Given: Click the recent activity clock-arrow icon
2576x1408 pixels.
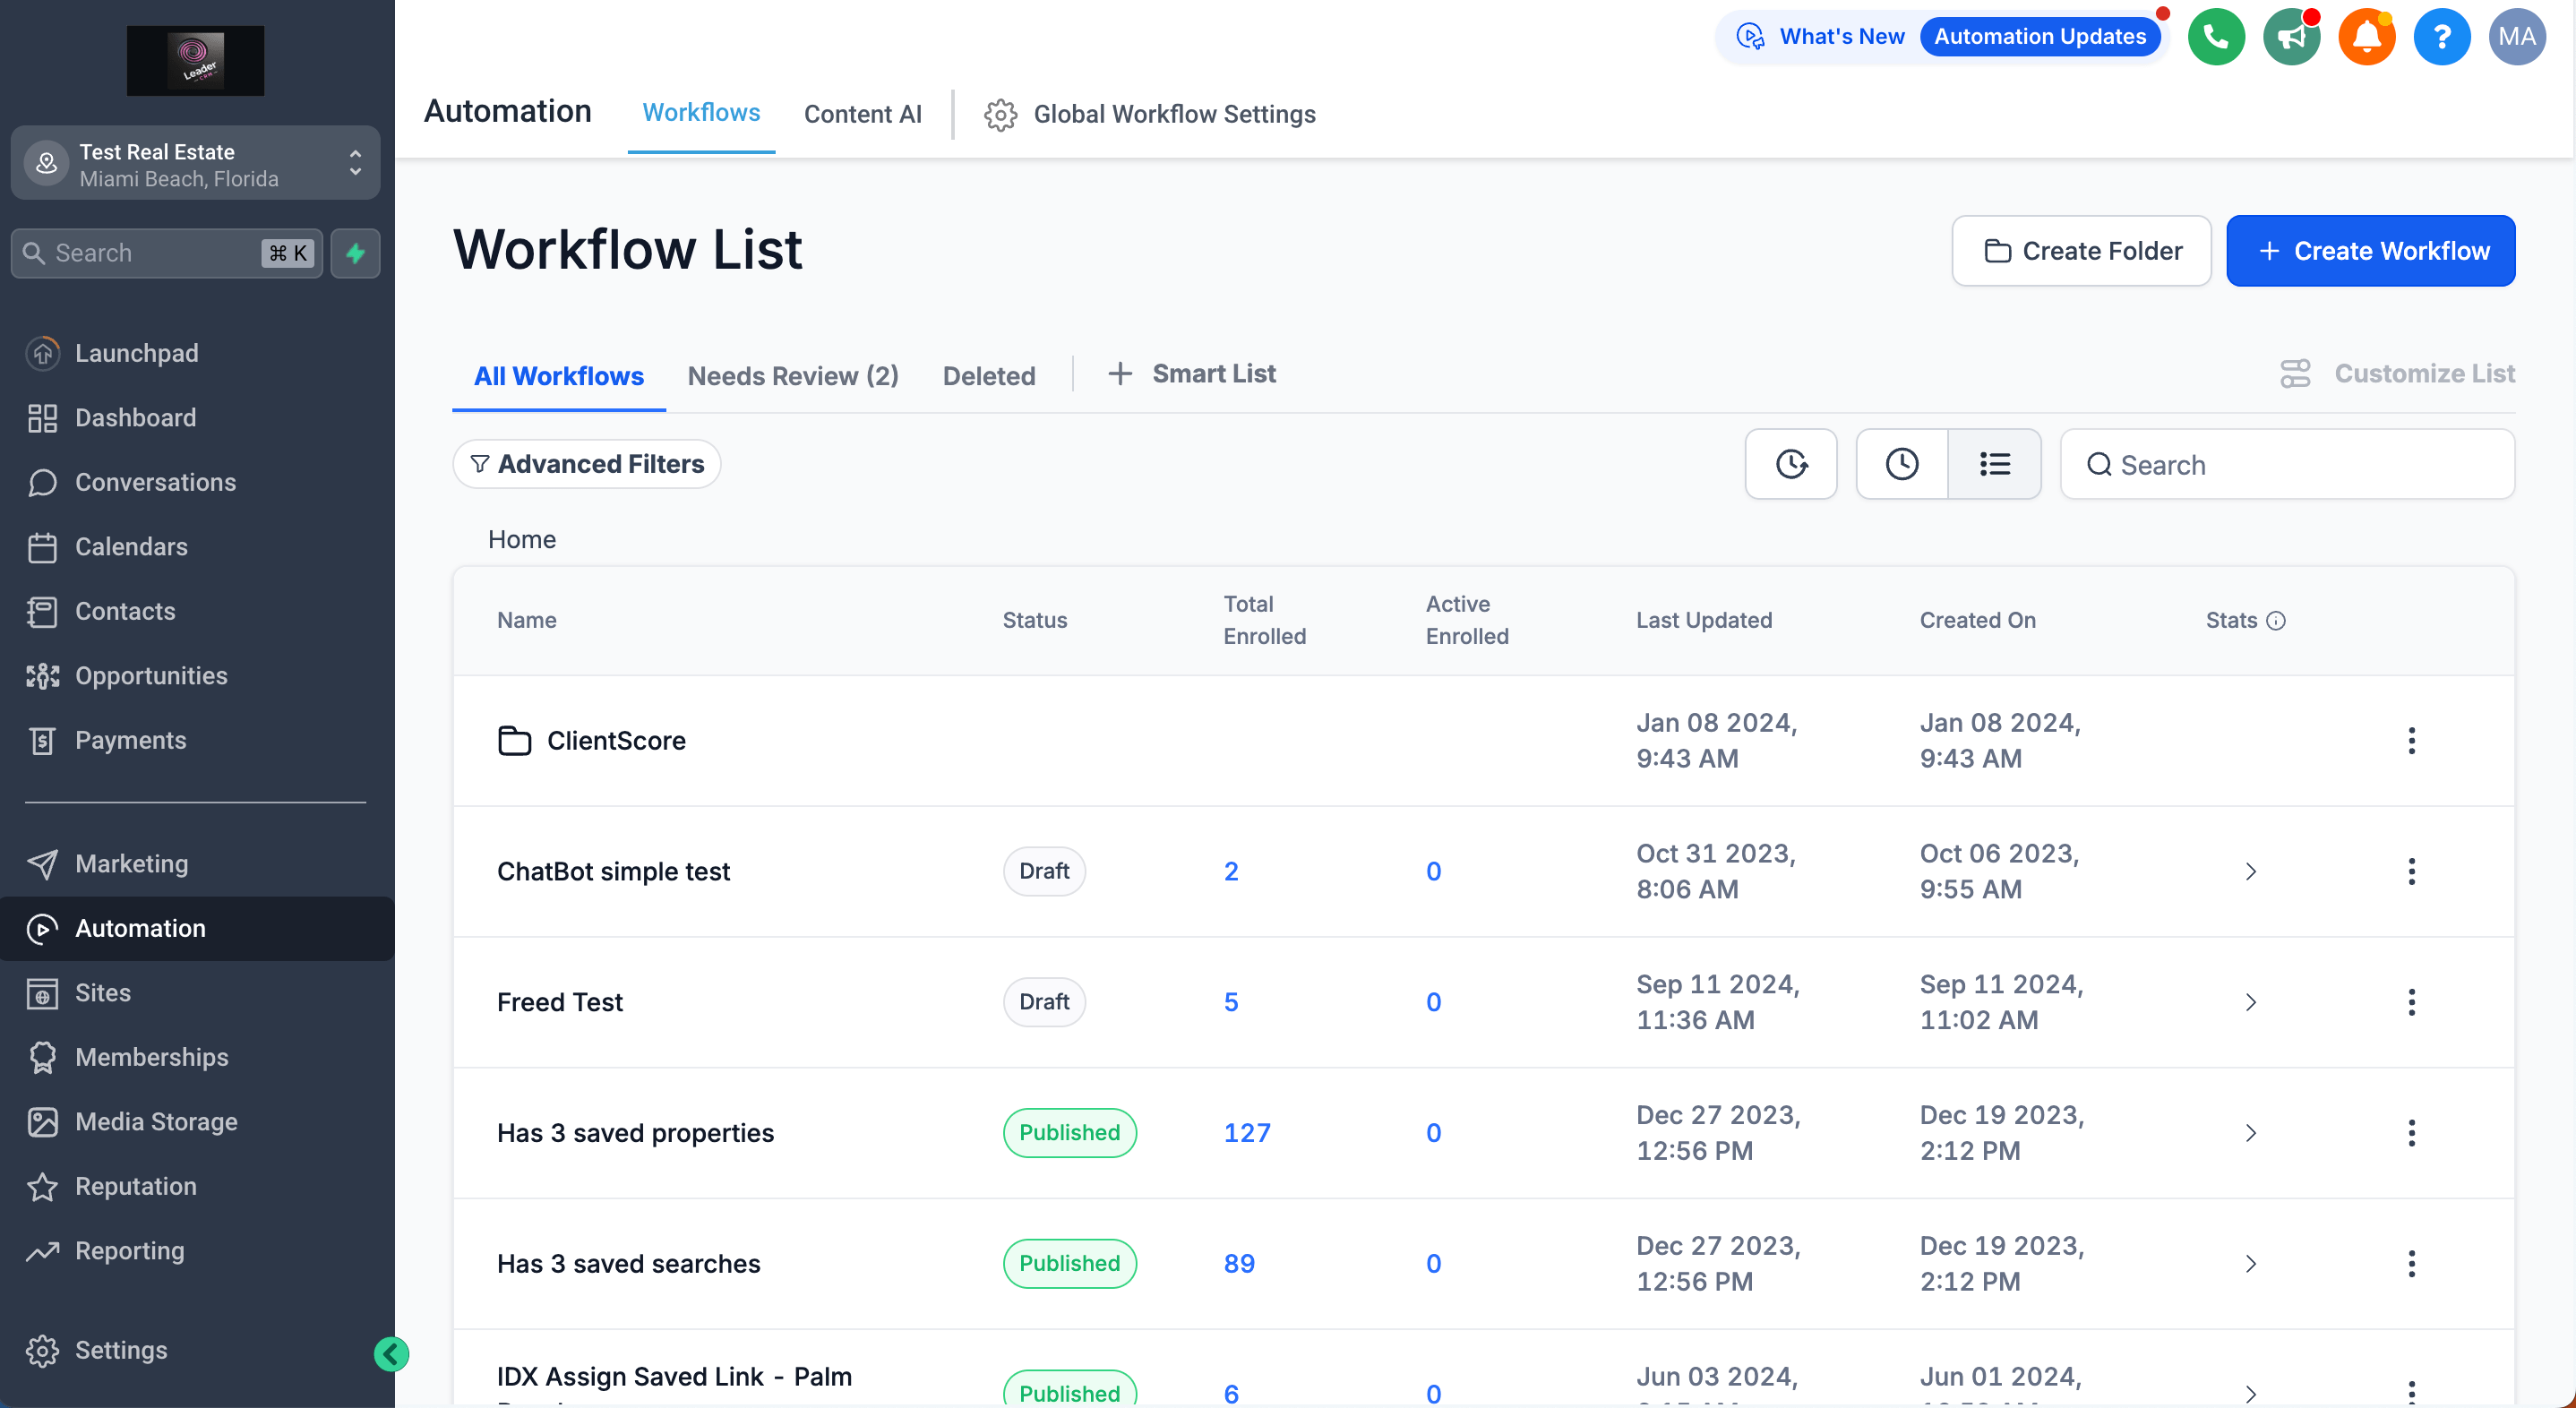Looking at the screenshot, I should pyautogui.click(x=1790, y=464).
